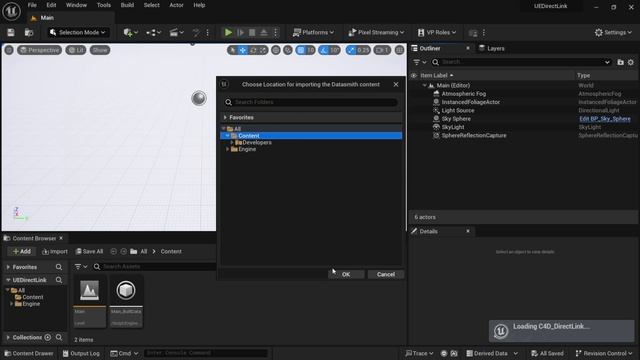Screen dimensions: 640x360
Task: Open the Window menu
Action: [76, 5]
